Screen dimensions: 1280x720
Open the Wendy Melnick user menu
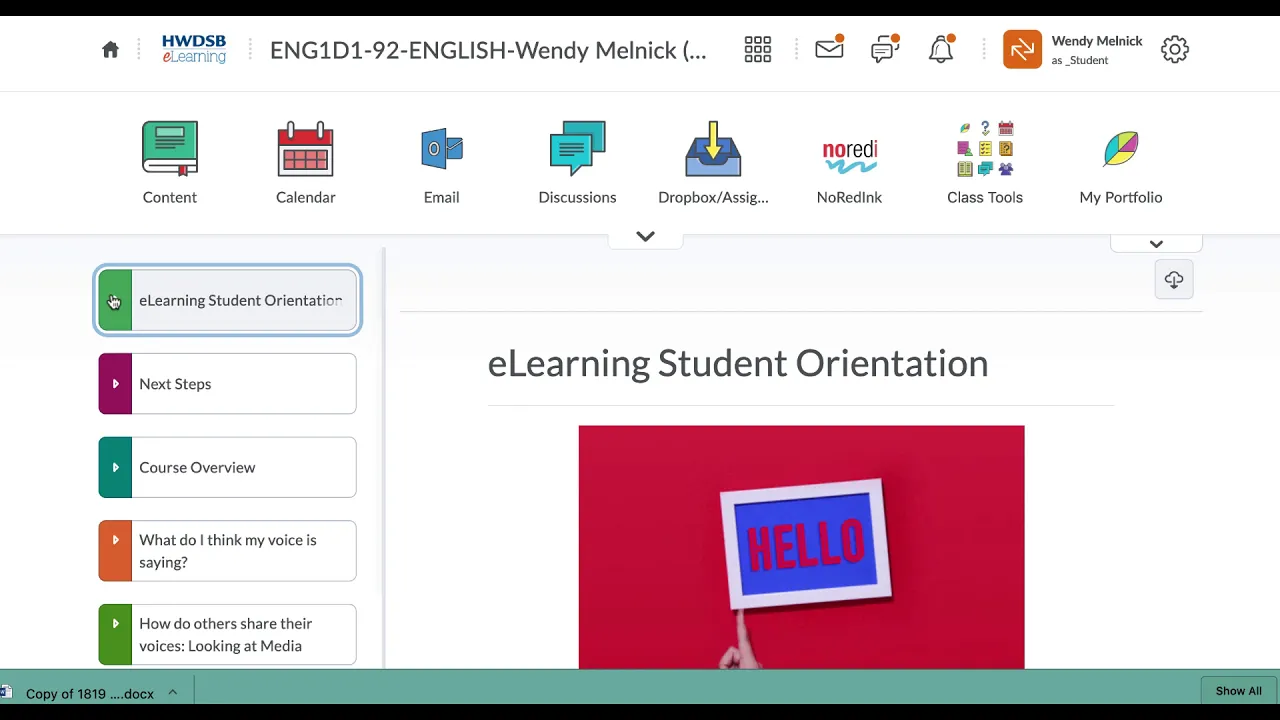click(x=1096, y=49)
